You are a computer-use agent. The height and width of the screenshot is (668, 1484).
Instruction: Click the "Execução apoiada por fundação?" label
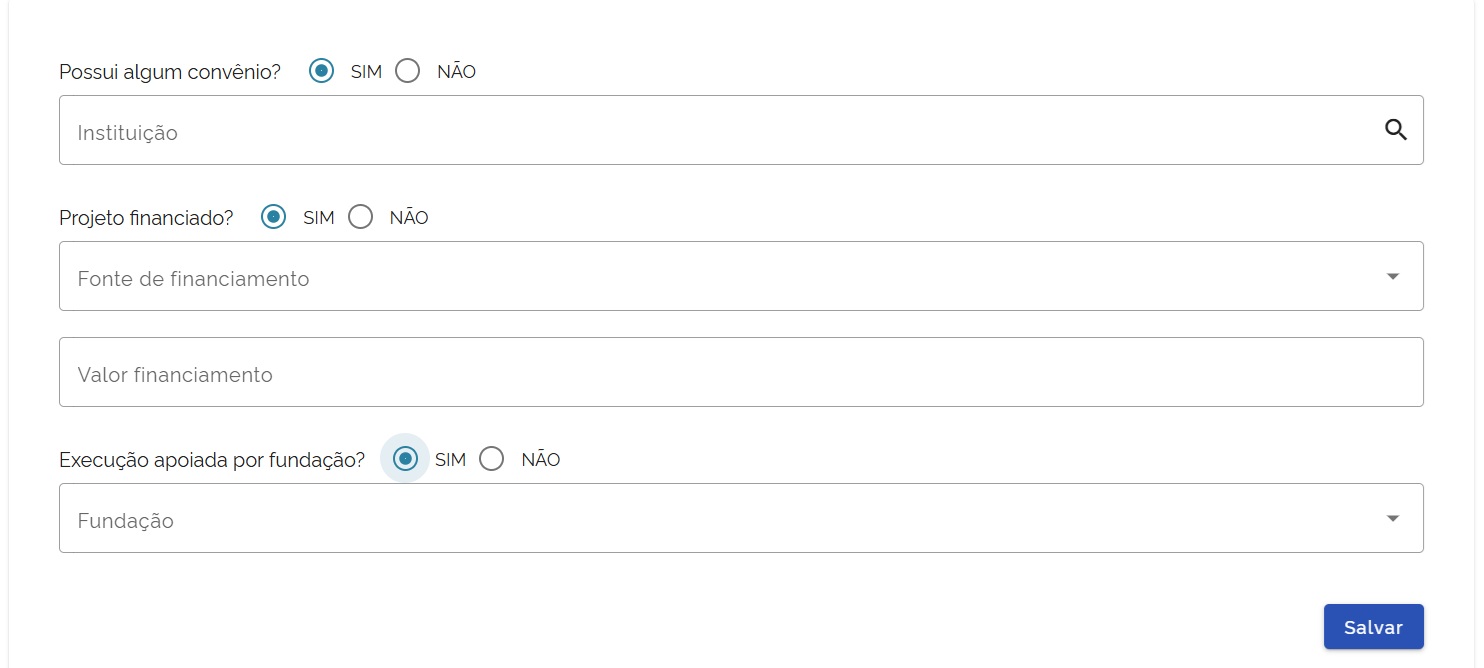tap(212, 460)
